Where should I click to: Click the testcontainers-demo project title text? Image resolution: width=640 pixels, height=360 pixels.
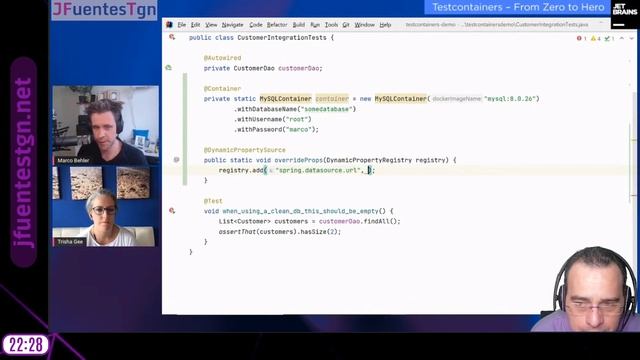[430, 25]
